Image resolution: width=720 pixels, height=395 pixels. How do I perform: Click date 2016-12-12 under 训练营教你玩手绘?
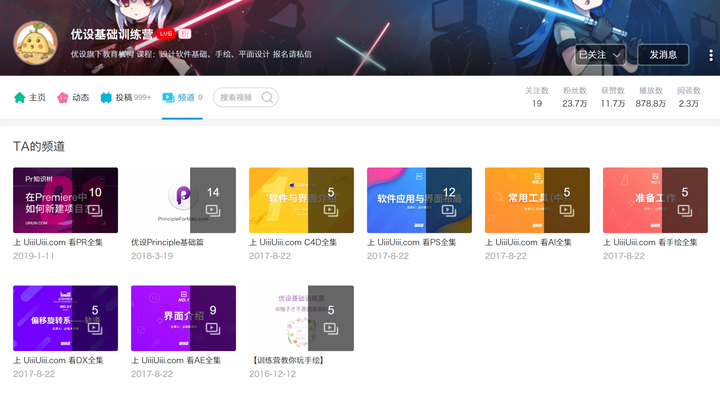coord(272,374)
